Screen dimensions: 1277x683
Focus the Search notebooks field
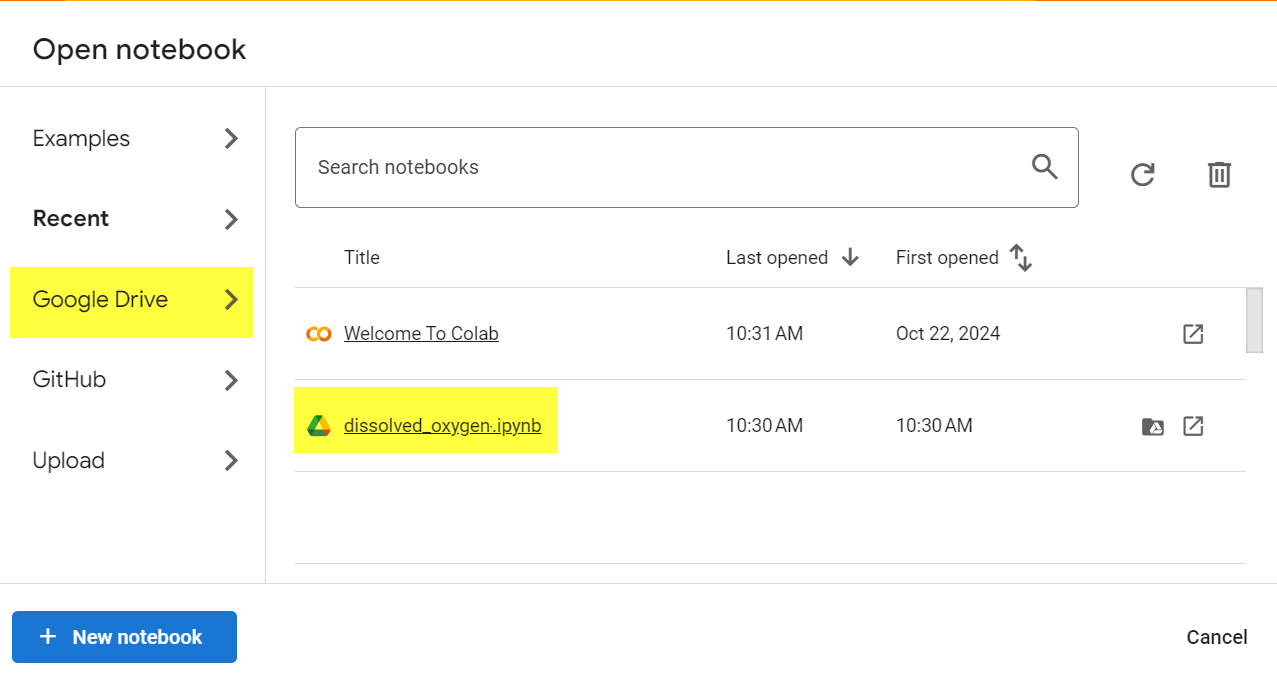pyautogui.click(x=686, y=167)
